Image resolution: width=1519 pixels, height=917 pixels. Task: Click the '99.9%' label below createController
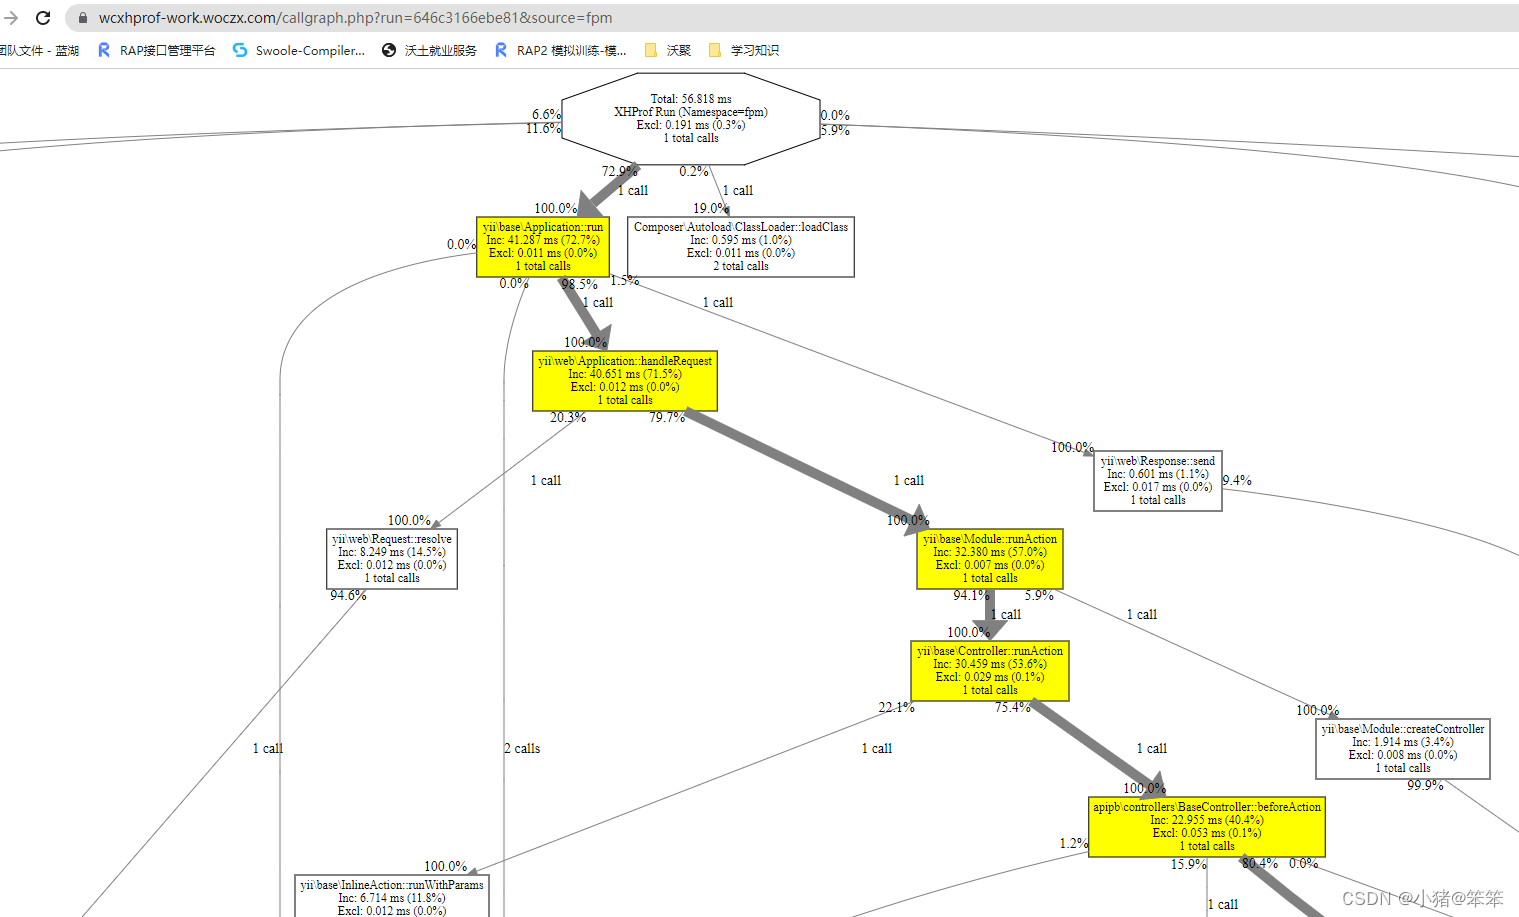(x=1425, y=785)
